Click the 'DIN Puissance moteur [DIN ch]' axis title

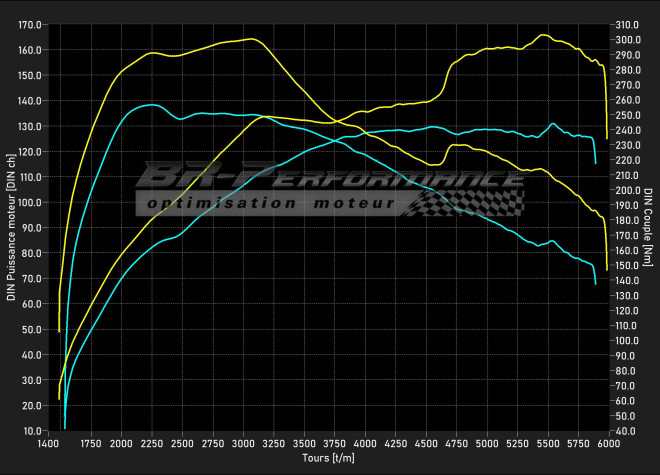pyautogui.click(x=10, y=228)
